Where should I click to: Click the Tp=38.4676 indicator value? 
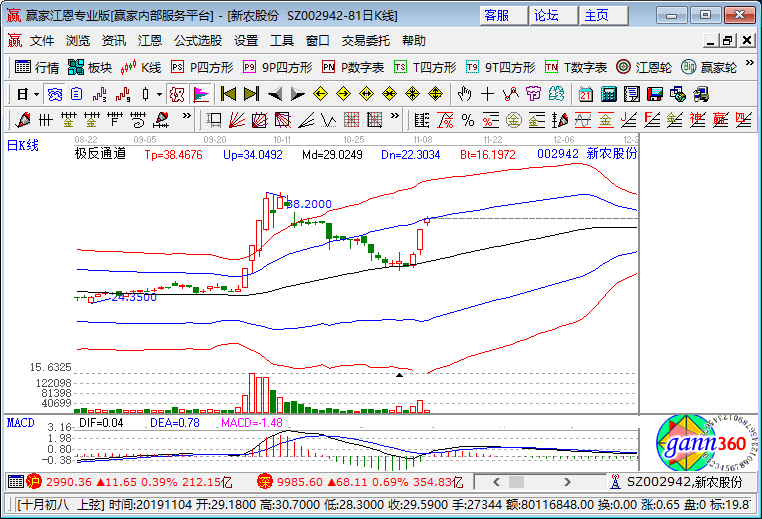tap(173, 155)
